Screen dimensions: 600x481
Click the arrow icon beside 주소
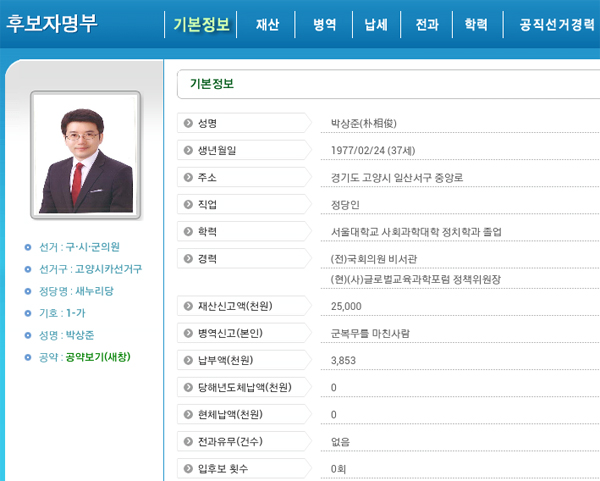(x=187, y=178)
